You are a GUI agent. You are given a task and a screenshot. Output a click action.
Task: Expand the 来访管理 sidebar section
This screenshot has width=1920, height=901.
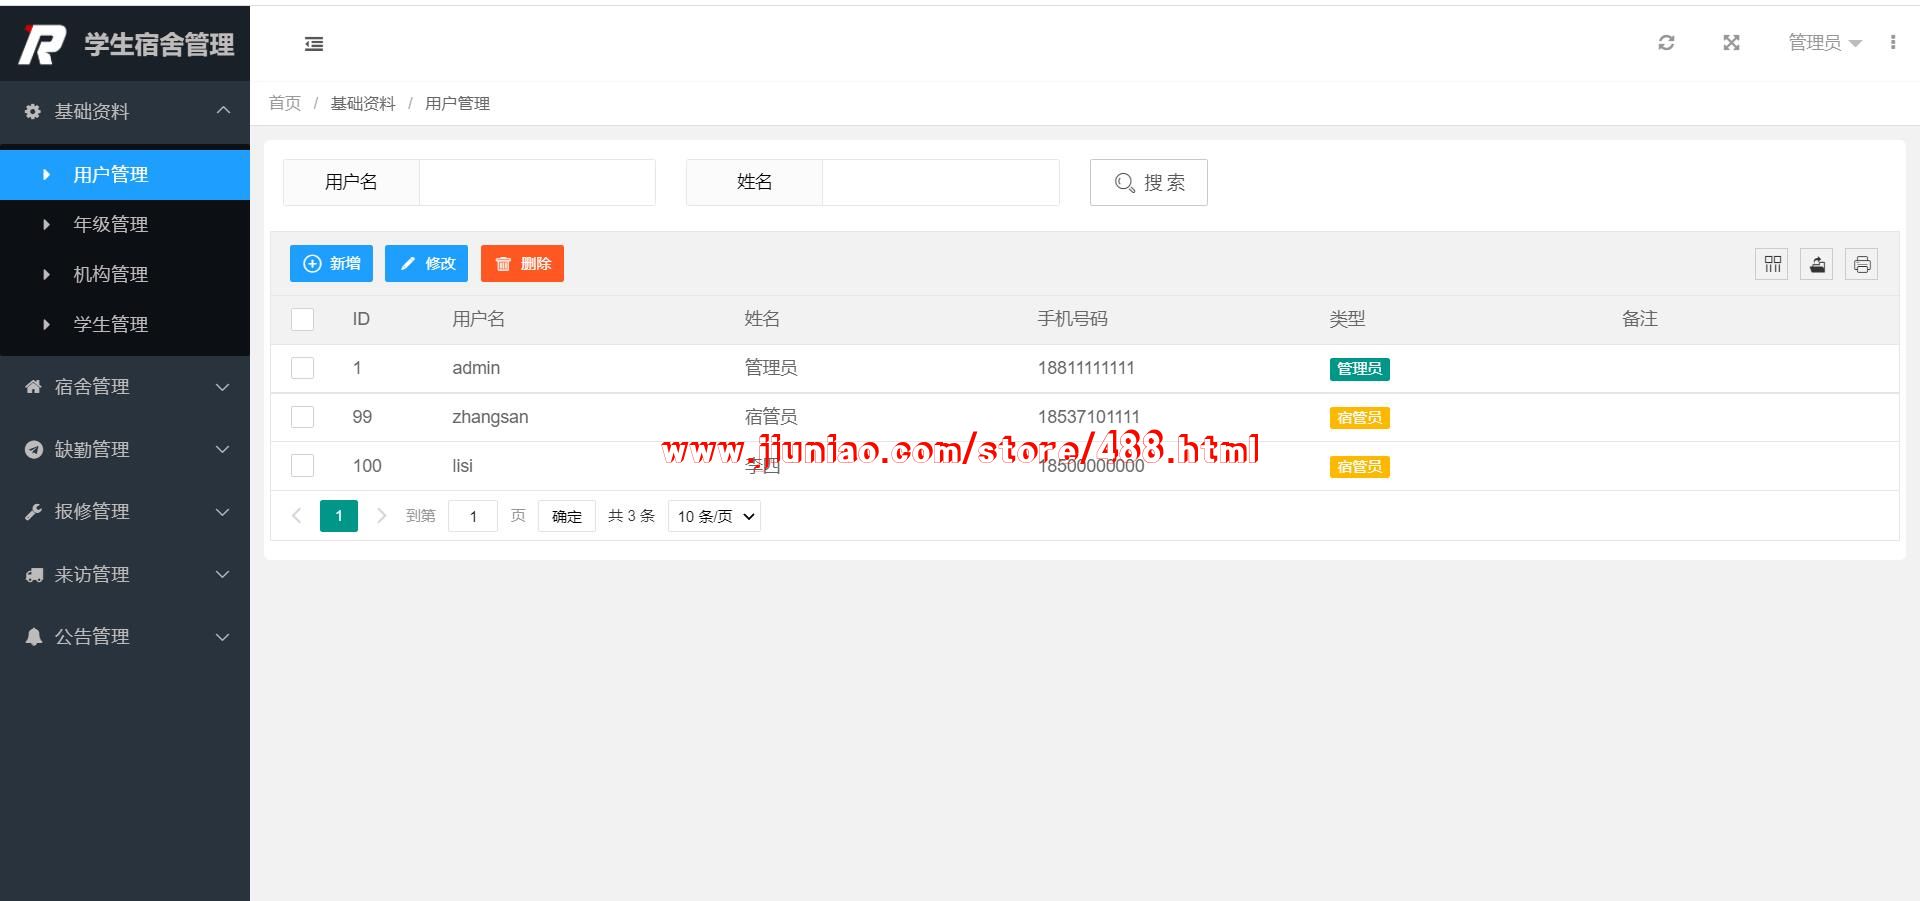point(125,574)
